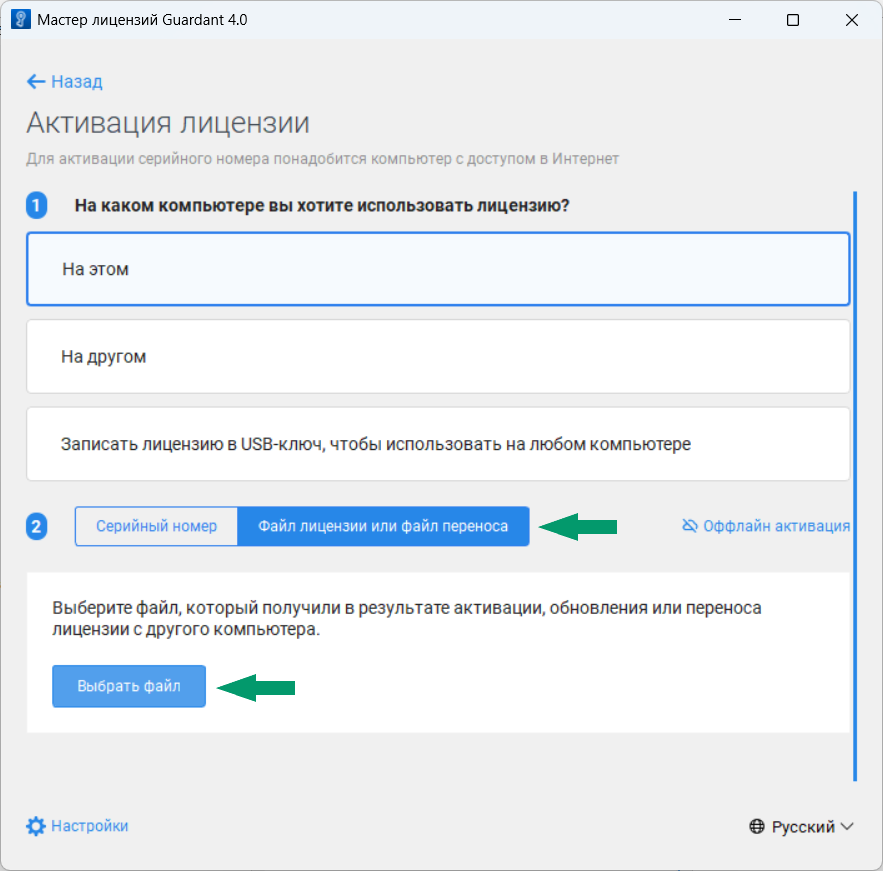Click the Настройки link label
The width and height of the screenshot is (883, 871).
coord(90,826)
